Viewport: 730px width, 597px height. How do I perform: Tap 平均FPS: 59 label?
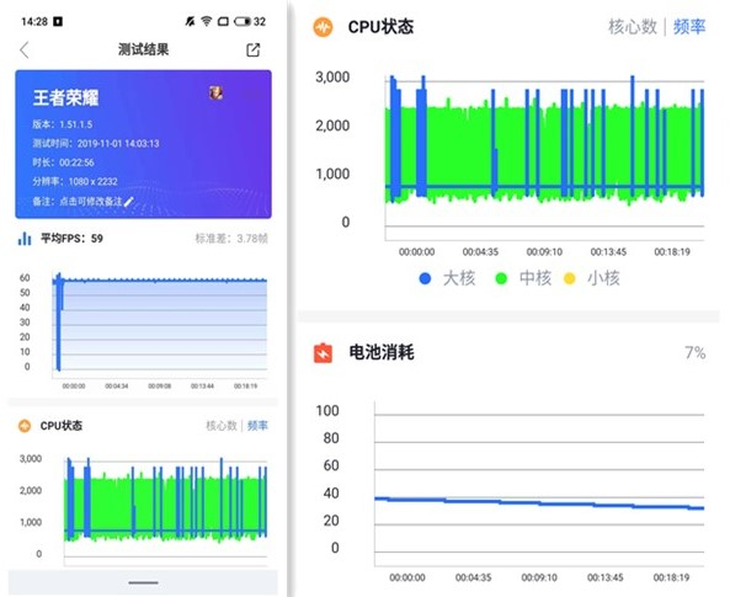[72, 238]
